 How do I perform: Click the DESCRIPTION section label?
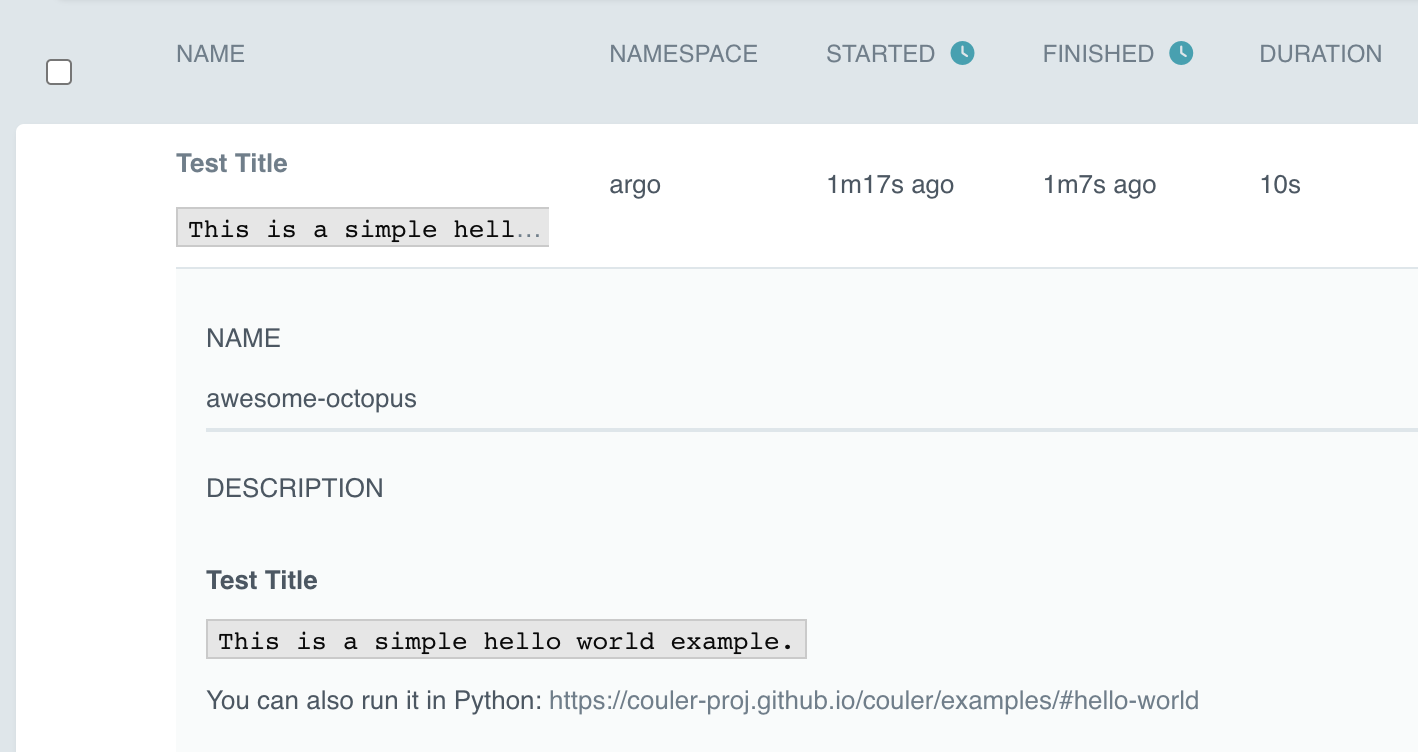tap(294, 488)
